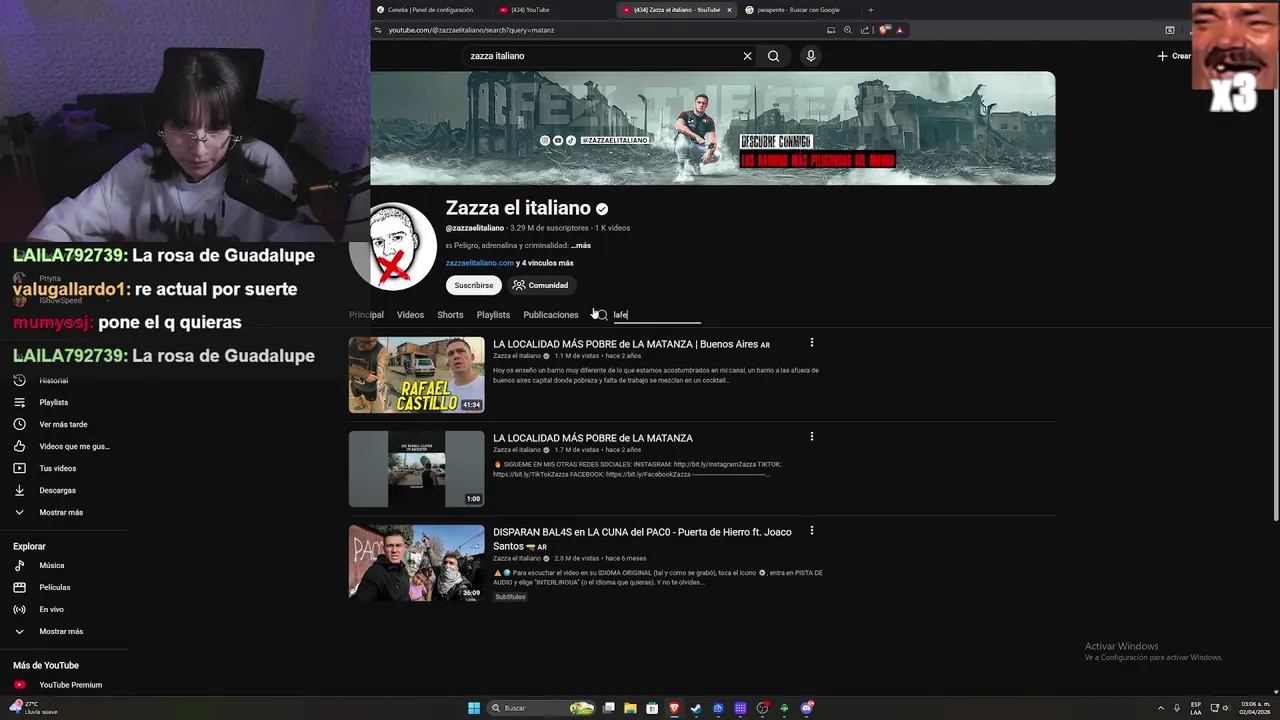Viewport: 1280px width, 720px height.
Task: Open Microsoft Store from the taskbar
Action: pyautogui.click(x=652, y=708)
